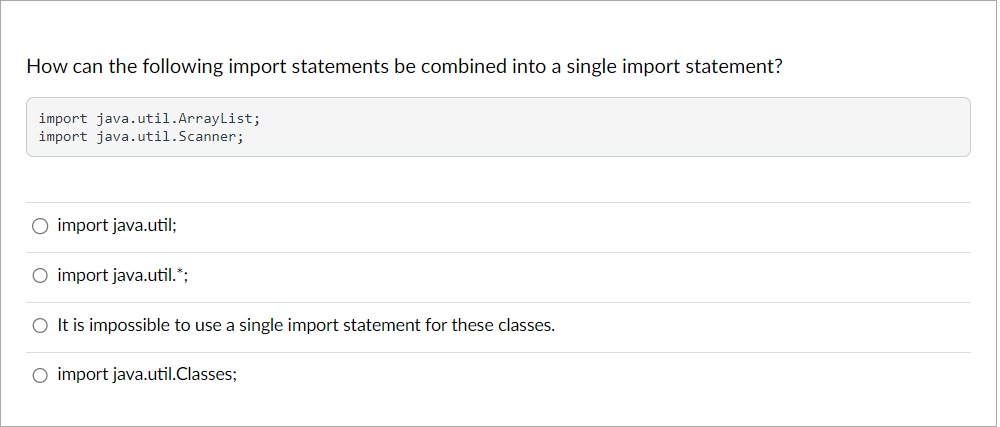Image resolution: width=1000 pixels, height=427 pixels.
Task: Click the "import java.util;" answer label
Action: pos(117,226)
